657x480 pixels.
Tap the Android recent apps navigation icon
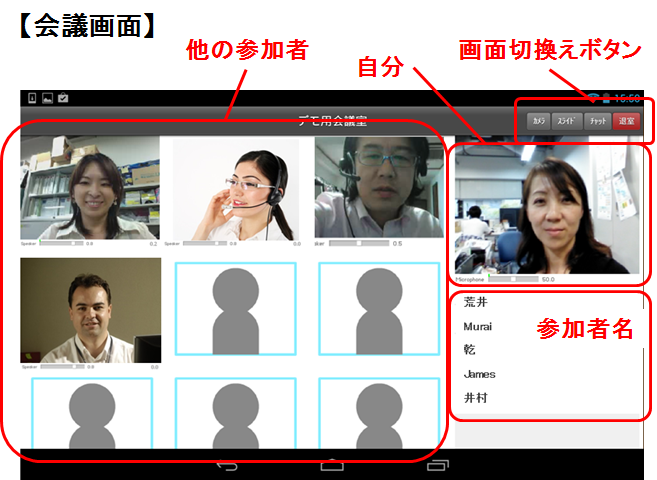(438, 465)
